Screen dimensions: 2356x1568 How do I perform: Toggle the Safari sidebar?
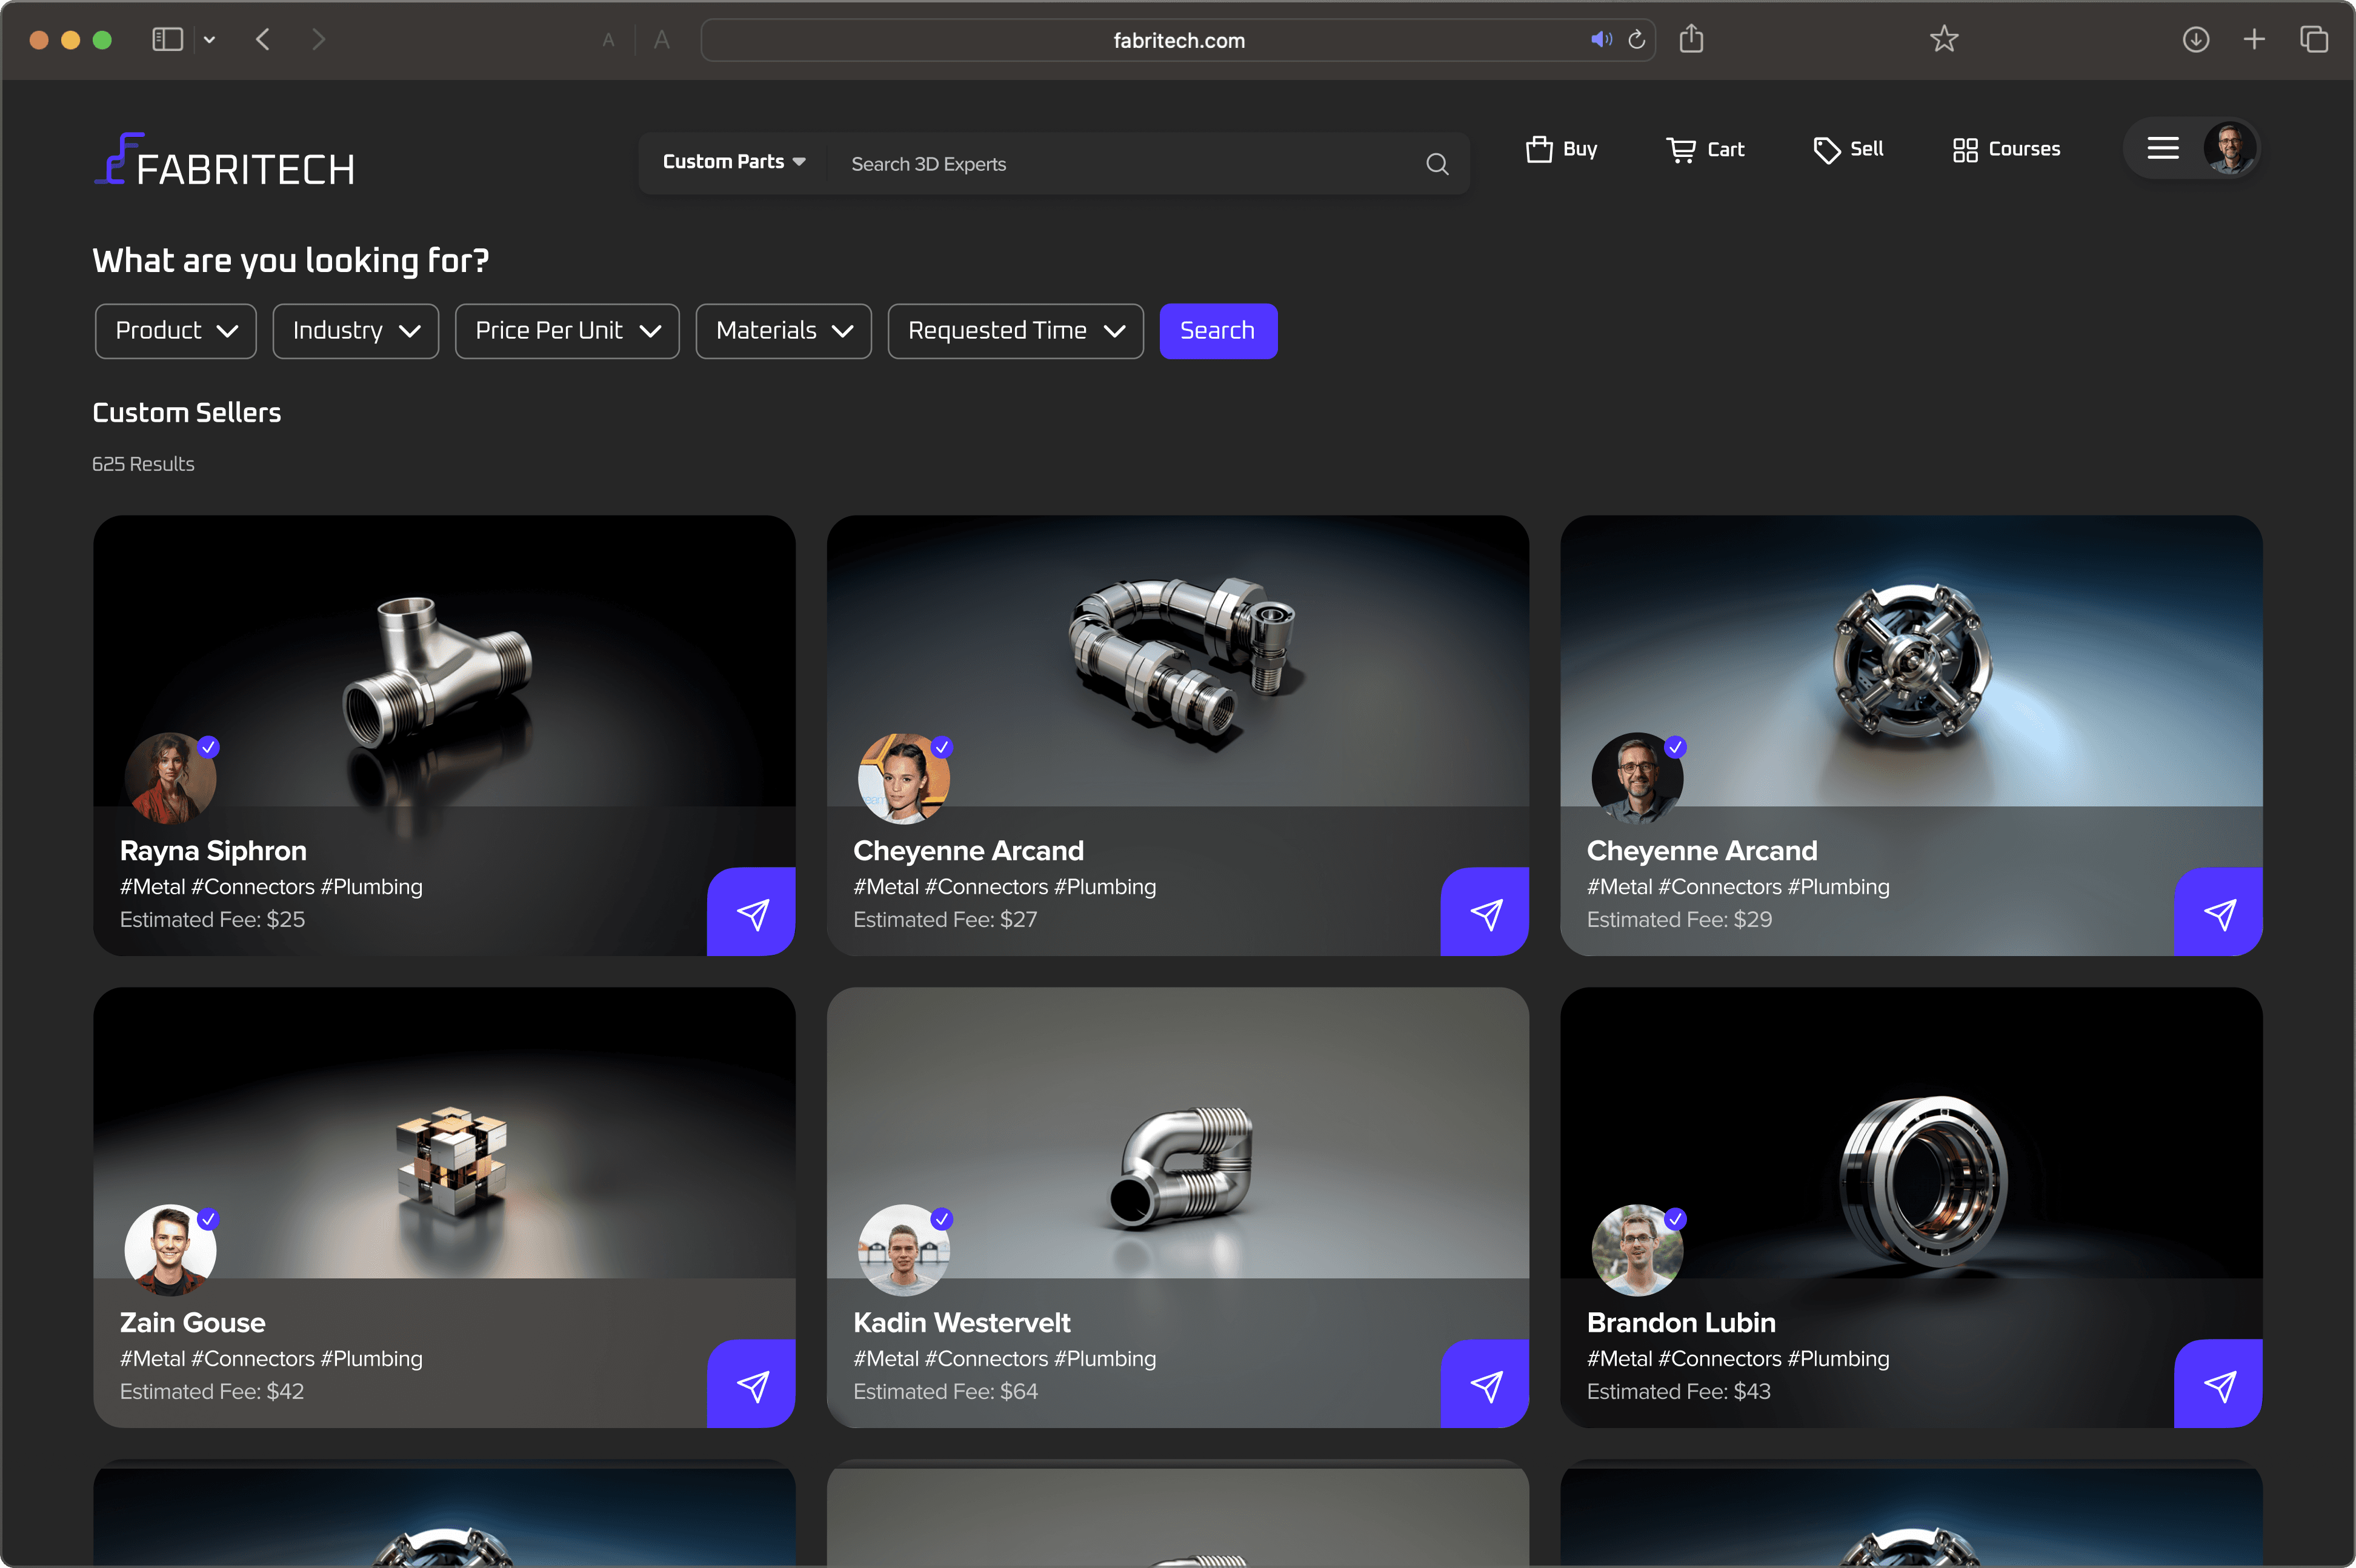[x=167, y=40]
